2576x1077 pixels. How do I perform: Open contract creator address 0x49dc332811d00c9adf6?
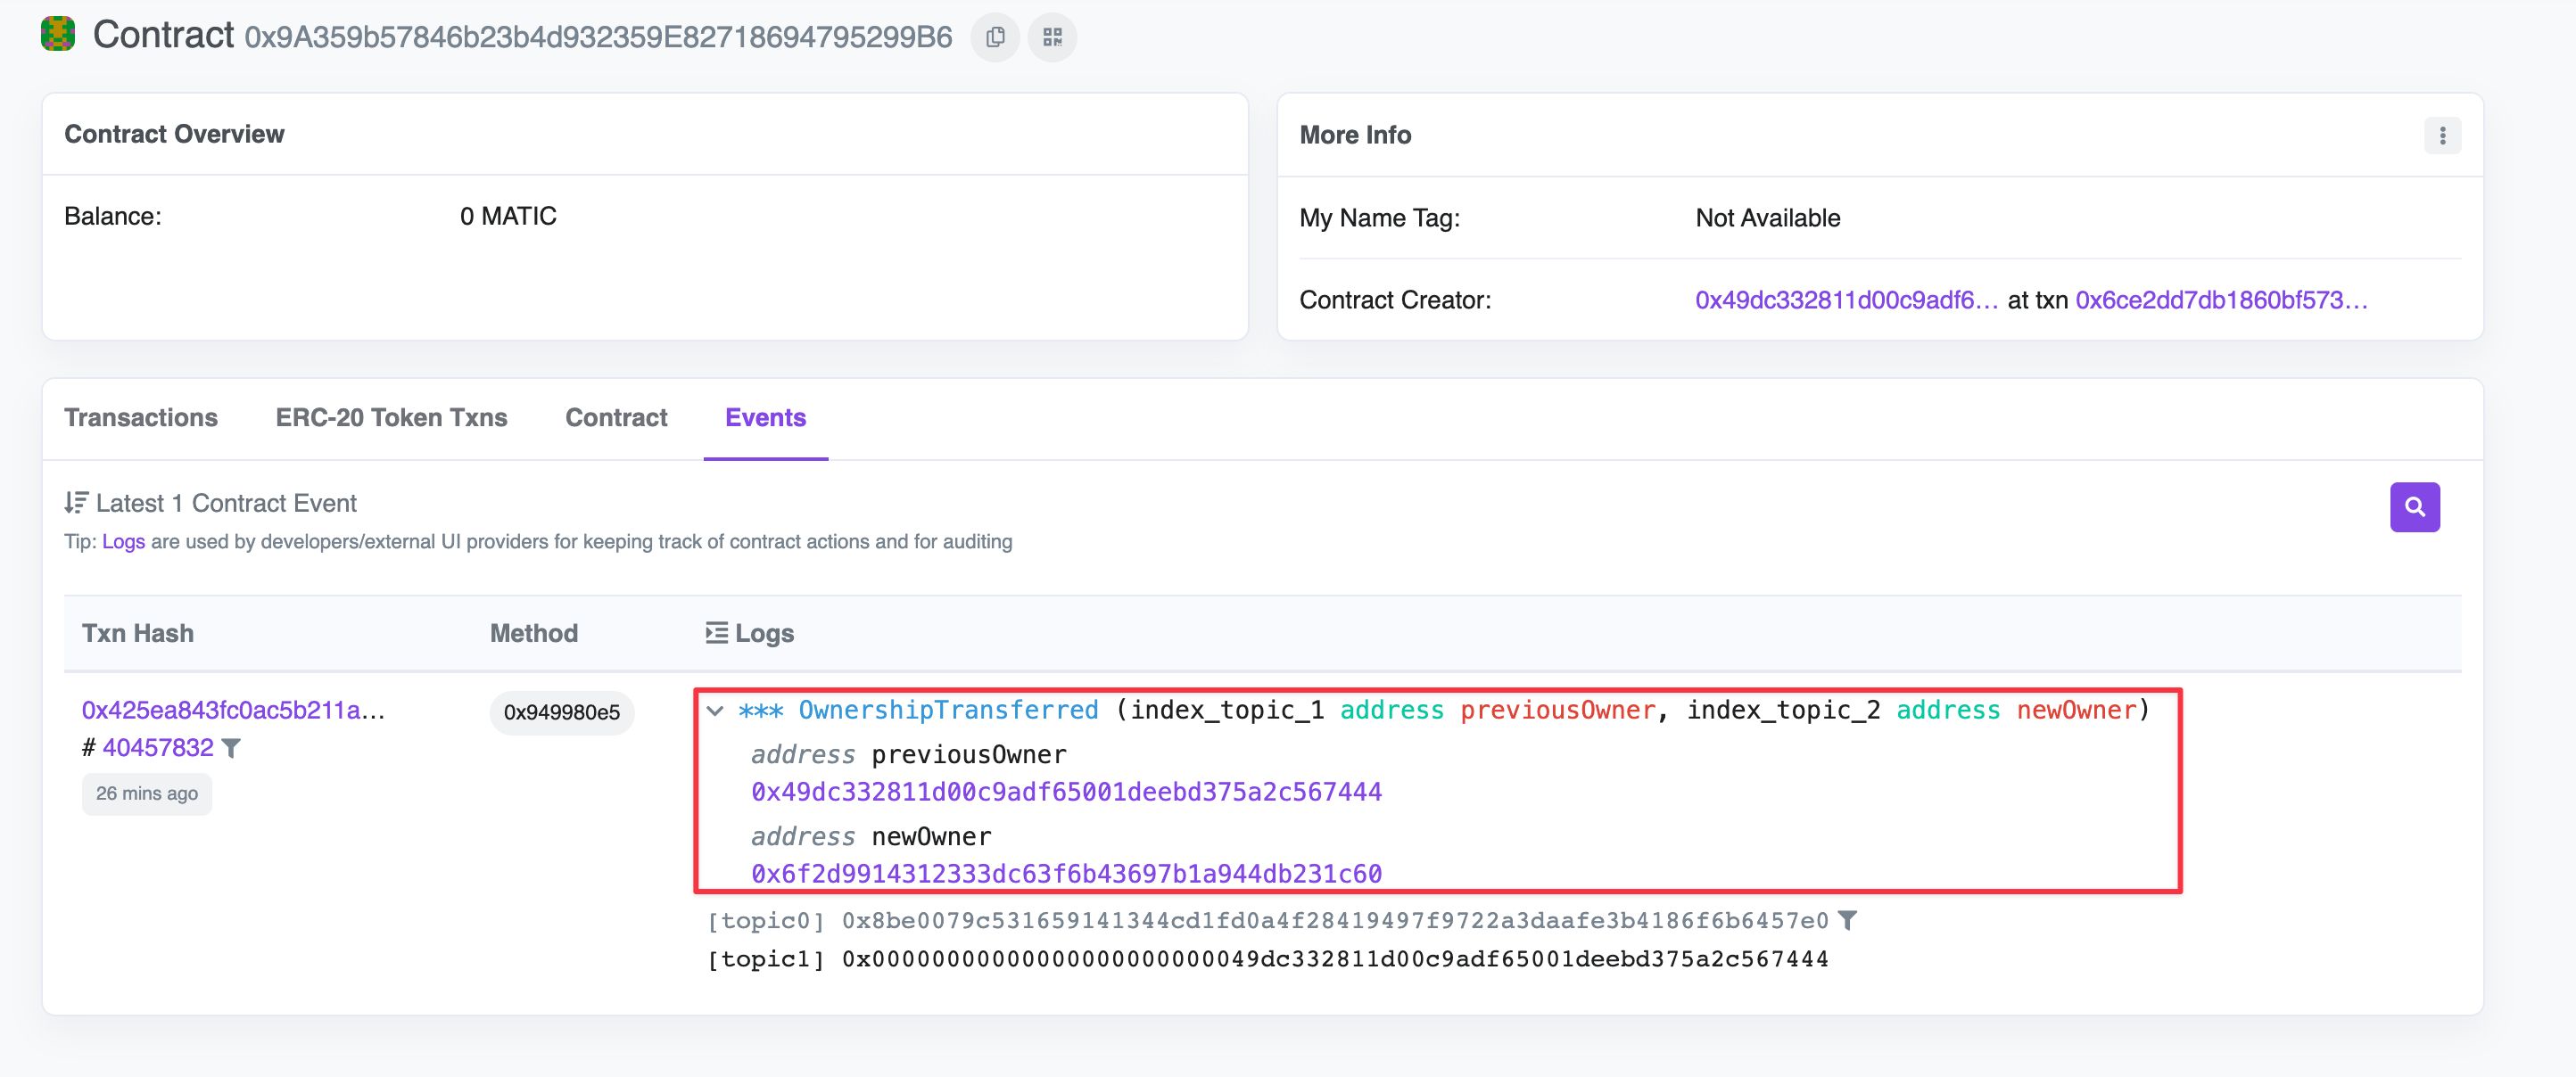(1846, 300)
